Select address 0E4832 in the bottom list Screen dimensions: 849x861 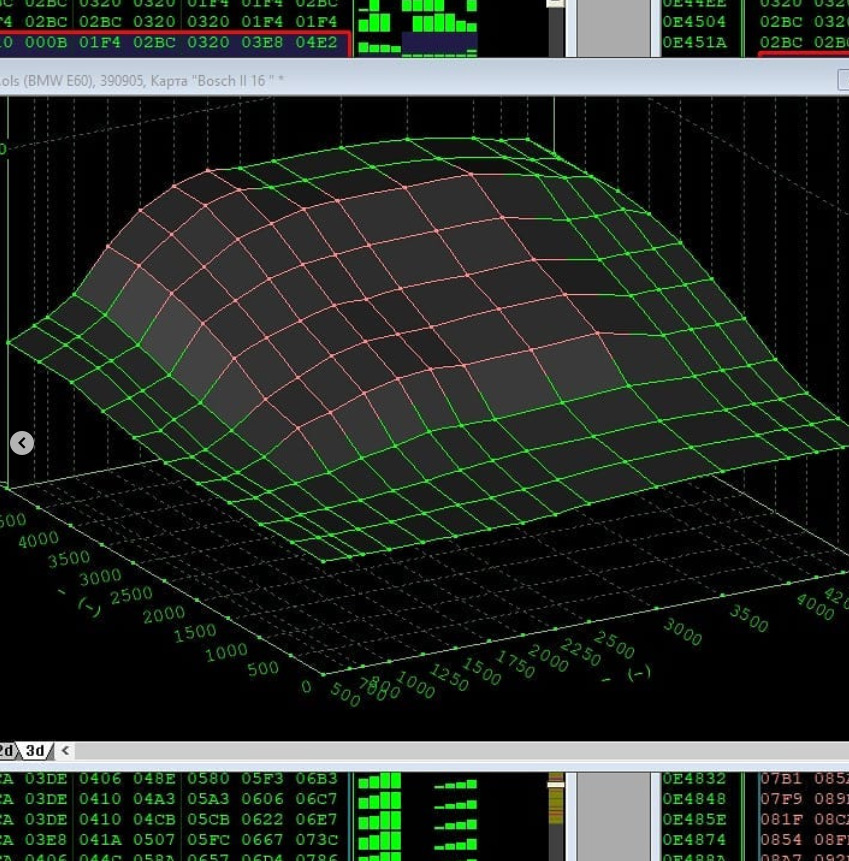pyautogui.click(x=694, y=778)
